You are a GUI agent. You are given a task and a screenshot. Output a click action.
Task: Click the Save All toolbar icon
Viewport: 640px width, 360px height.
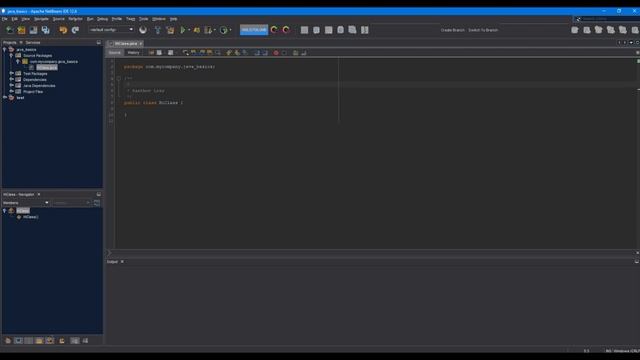[45, 30]
